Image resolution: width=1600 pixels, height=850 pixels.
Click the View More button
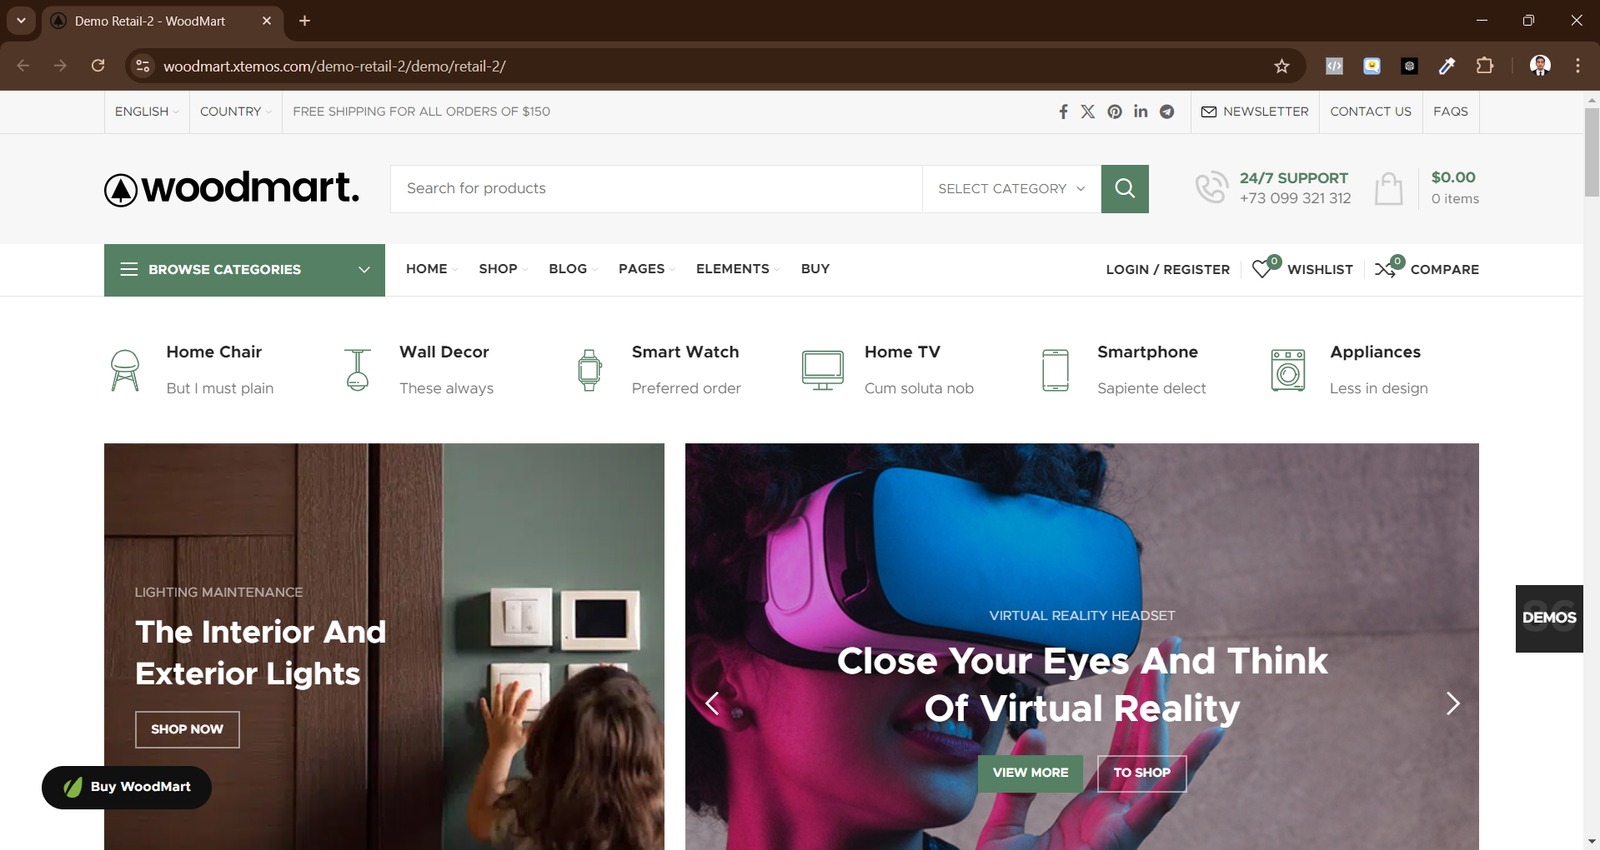coord(1030,773)
